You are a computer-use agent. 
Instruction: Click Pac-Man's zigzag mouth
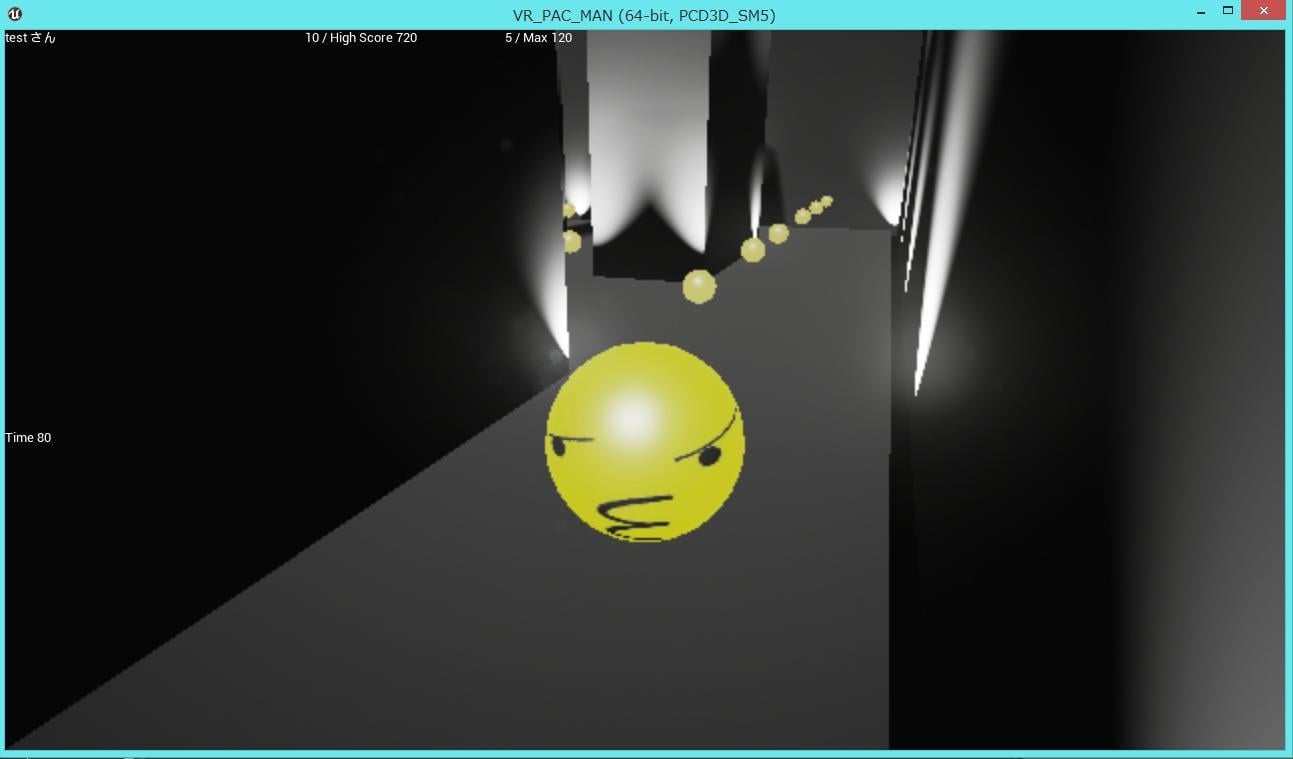633,515
